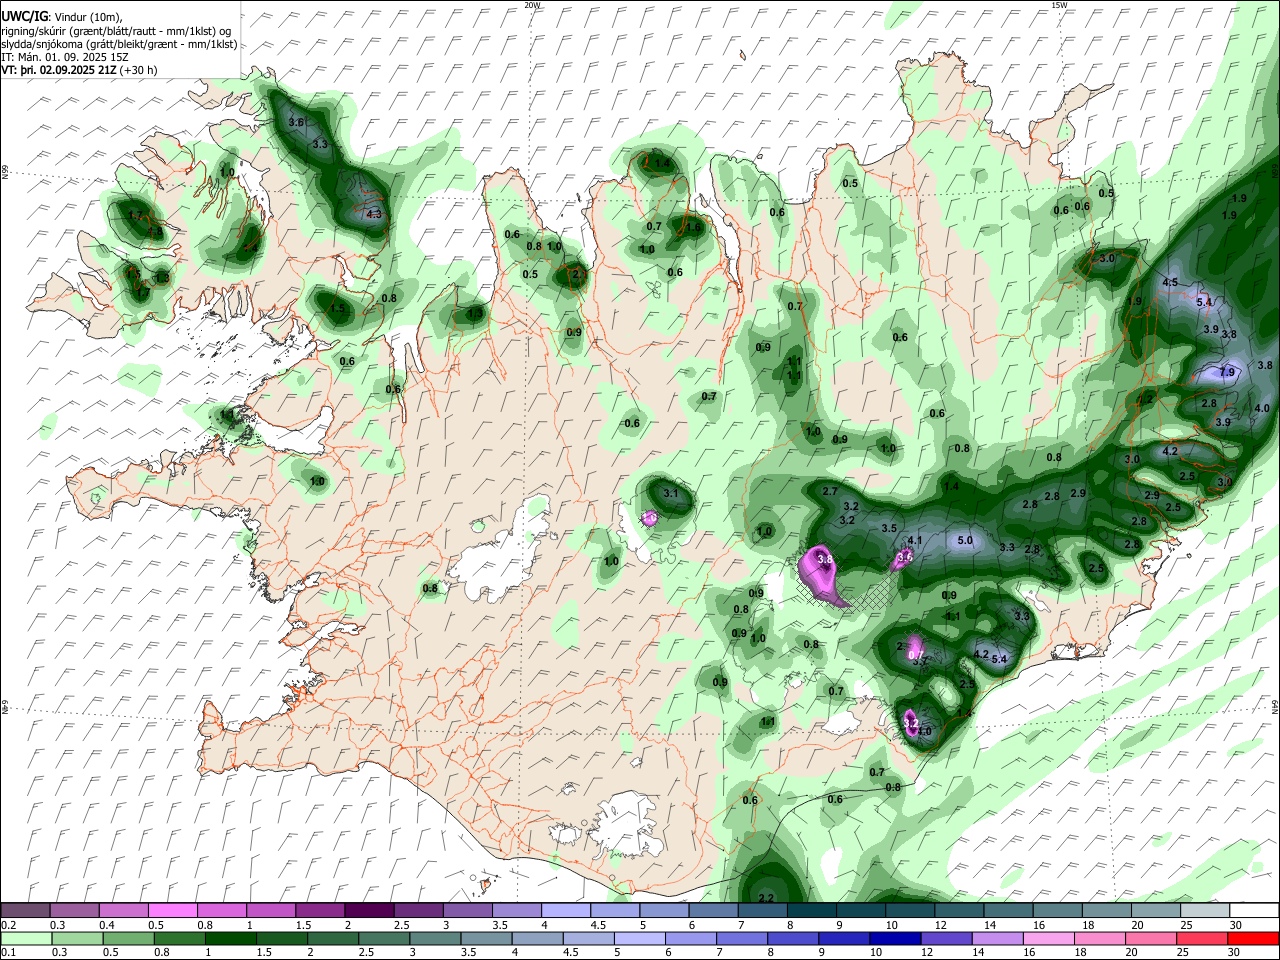Select upper legend swatch between 8 and 9
Screen dimensions: 1280x960
[810, 910]
